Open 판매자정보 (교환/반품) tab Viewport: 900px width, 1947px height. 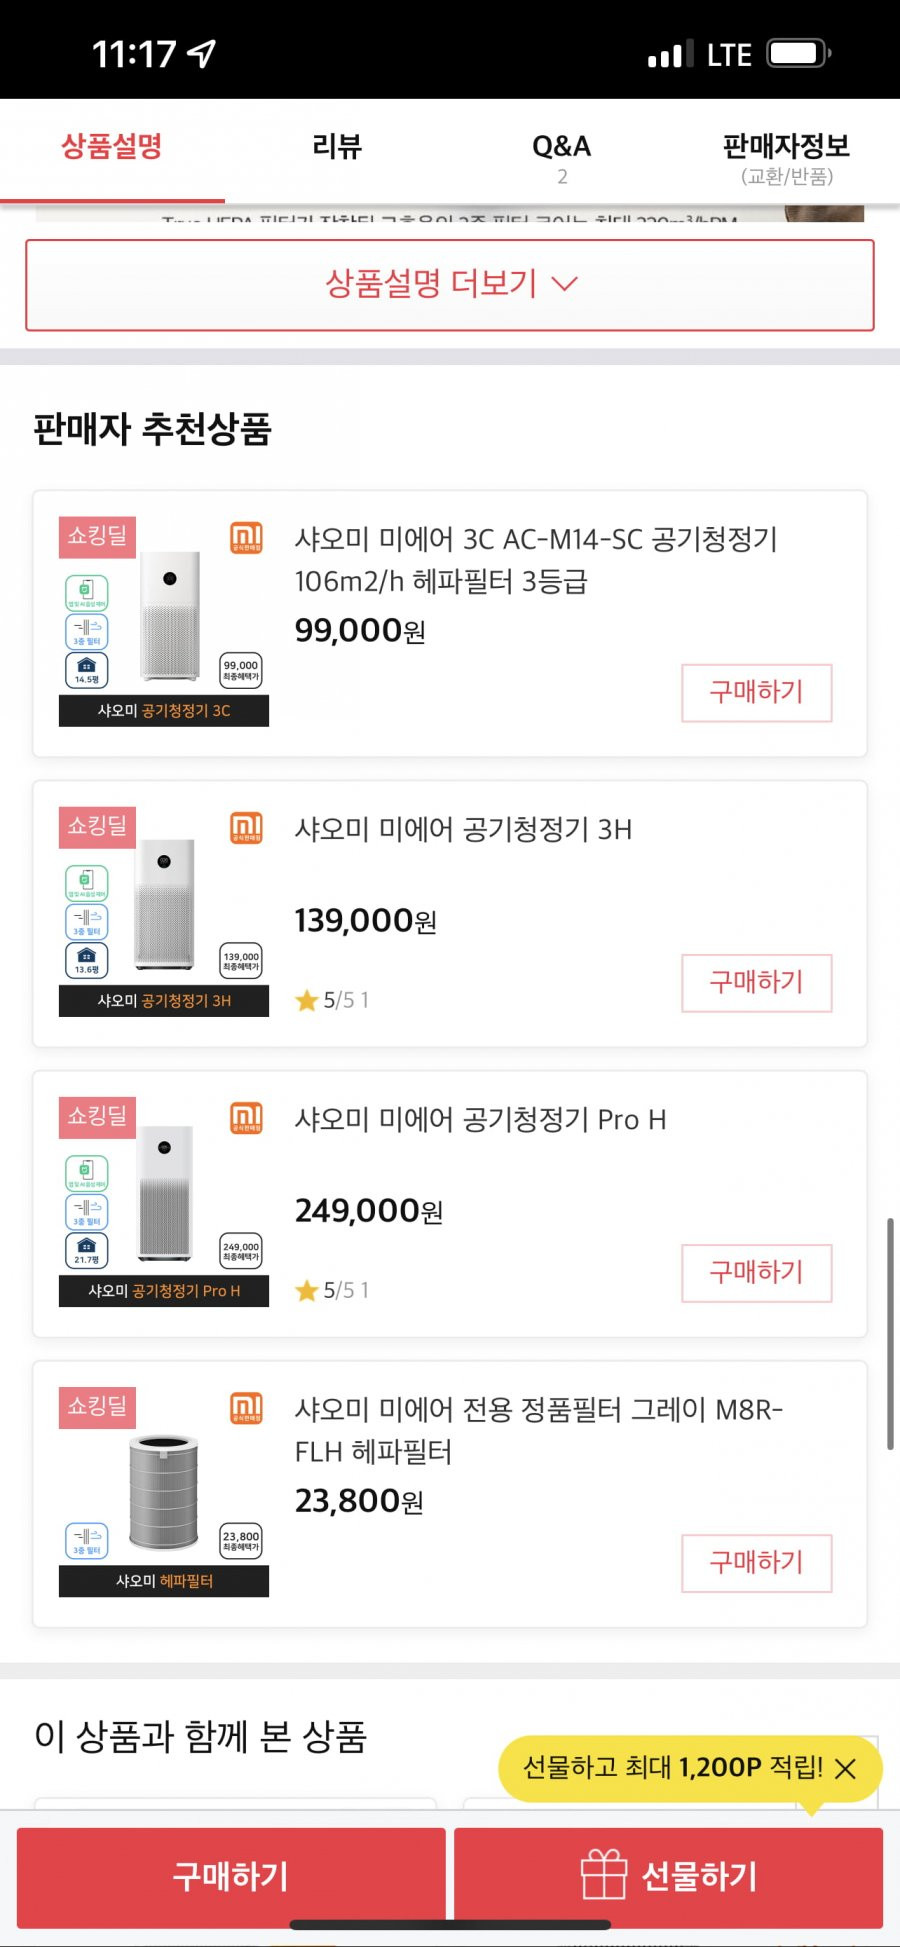(787, 158)
